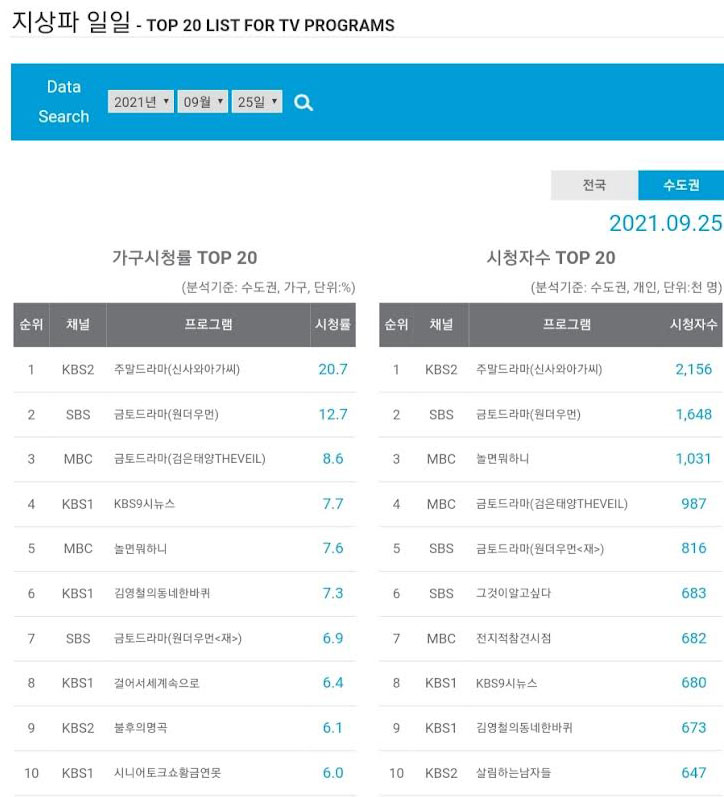Select viewer count 2,156

pos(693,370)
